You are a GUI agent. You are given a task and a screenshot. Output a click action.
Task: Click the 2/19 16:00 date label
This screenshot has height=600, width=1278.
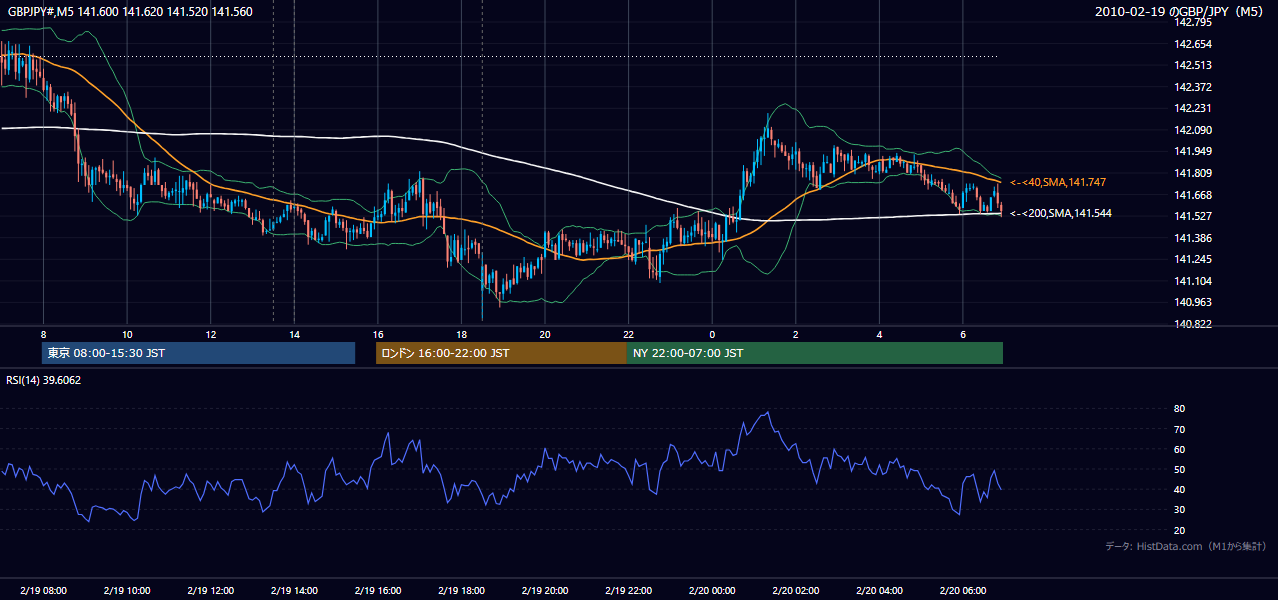click(377, 591)
